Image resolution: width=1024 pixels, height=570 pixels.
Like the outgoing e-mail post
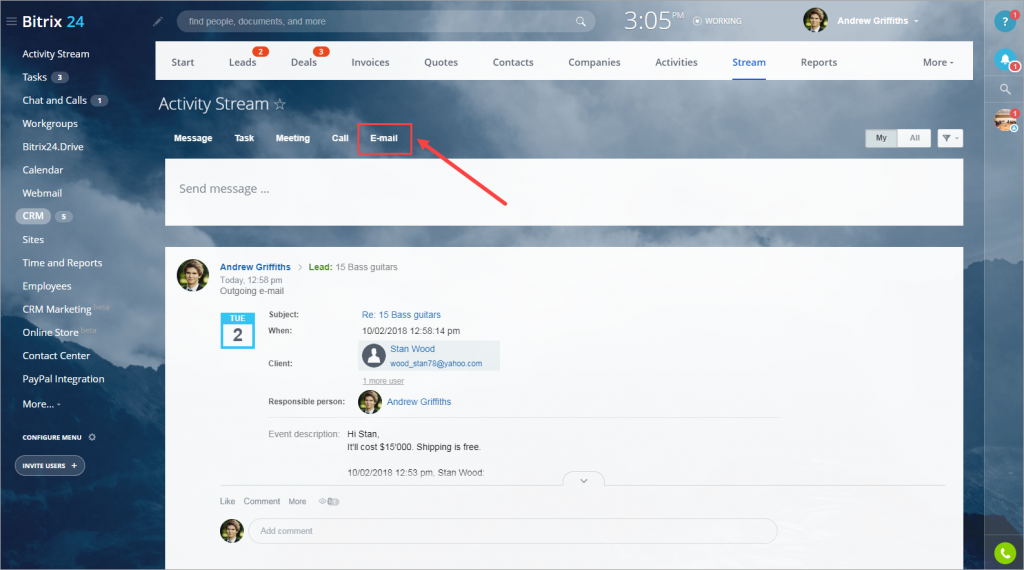(x=227, y=501)
